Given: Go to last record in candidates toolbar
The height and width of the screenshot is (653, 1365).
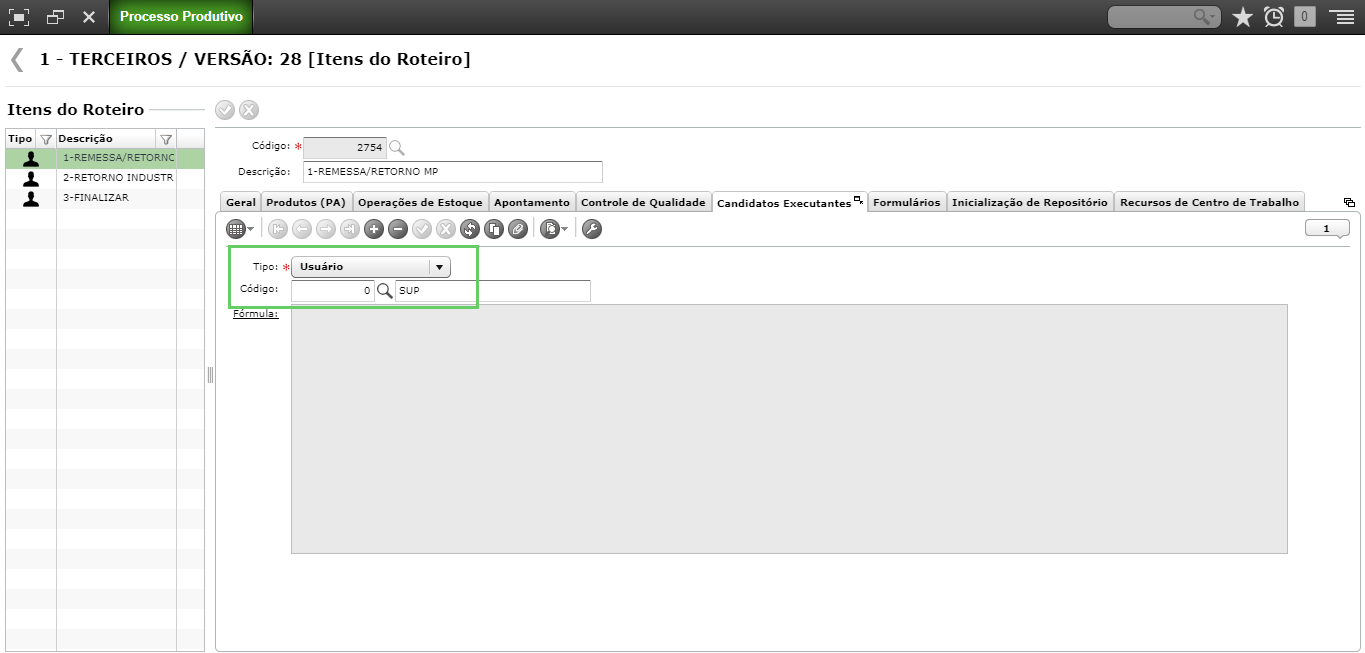Looking at the screenshot, I should click(x=350, y=229).
